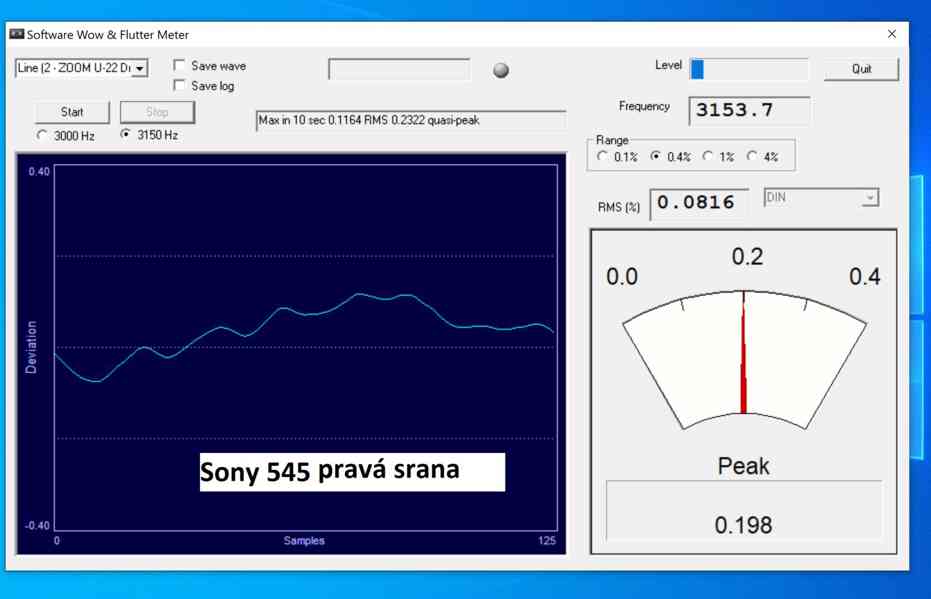Click the gray round indicator light

point(501,70)
